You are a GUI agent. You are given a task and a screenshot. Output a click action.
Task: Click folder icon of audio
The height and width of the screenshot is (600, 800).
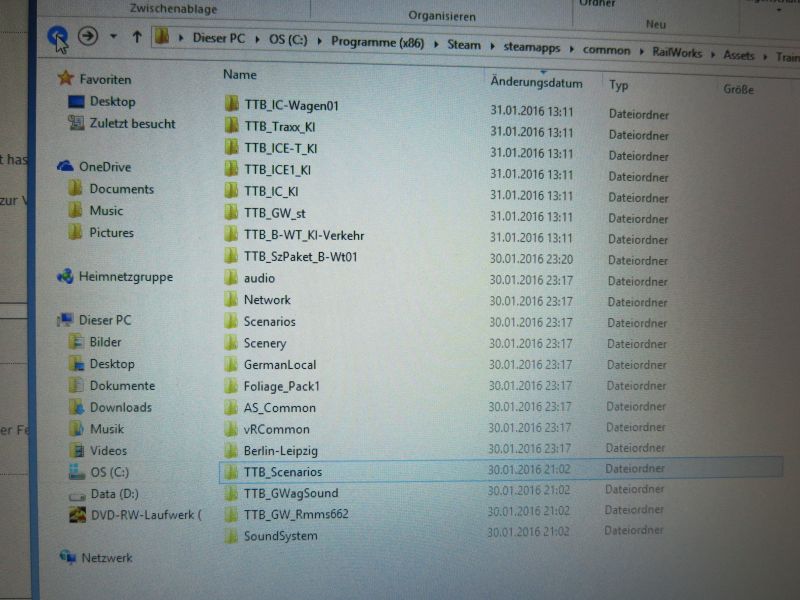(231, 277)
